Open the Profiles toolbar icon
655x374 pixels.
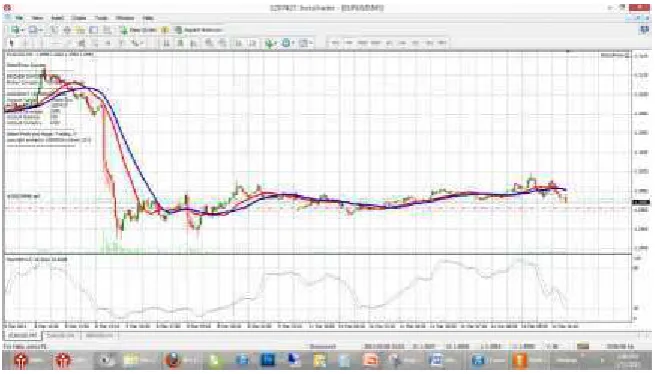point(33,30)
